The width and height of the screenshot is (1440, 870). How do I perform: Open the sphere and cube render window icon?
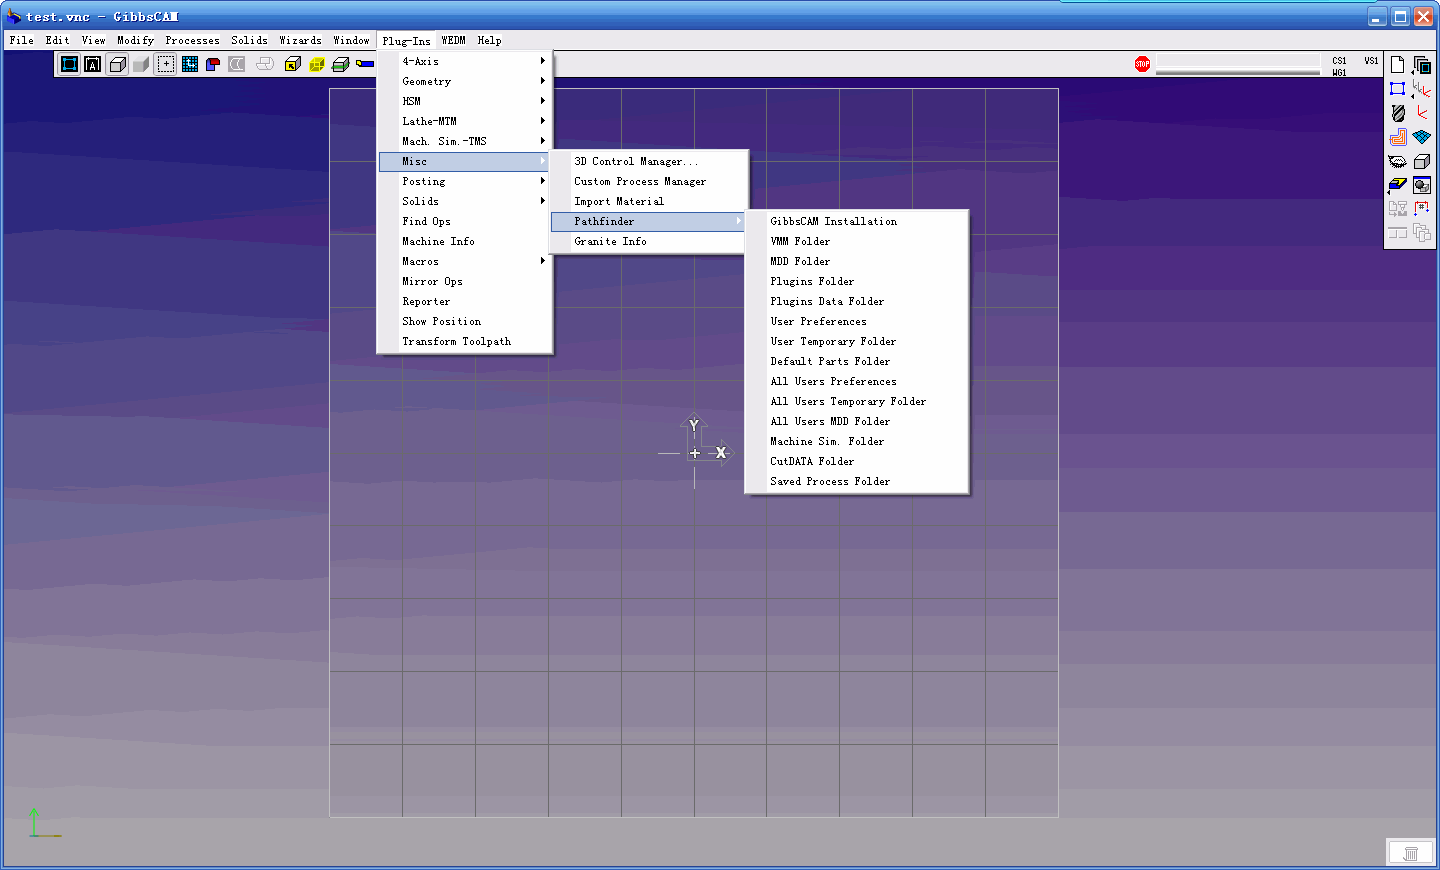1422,185
